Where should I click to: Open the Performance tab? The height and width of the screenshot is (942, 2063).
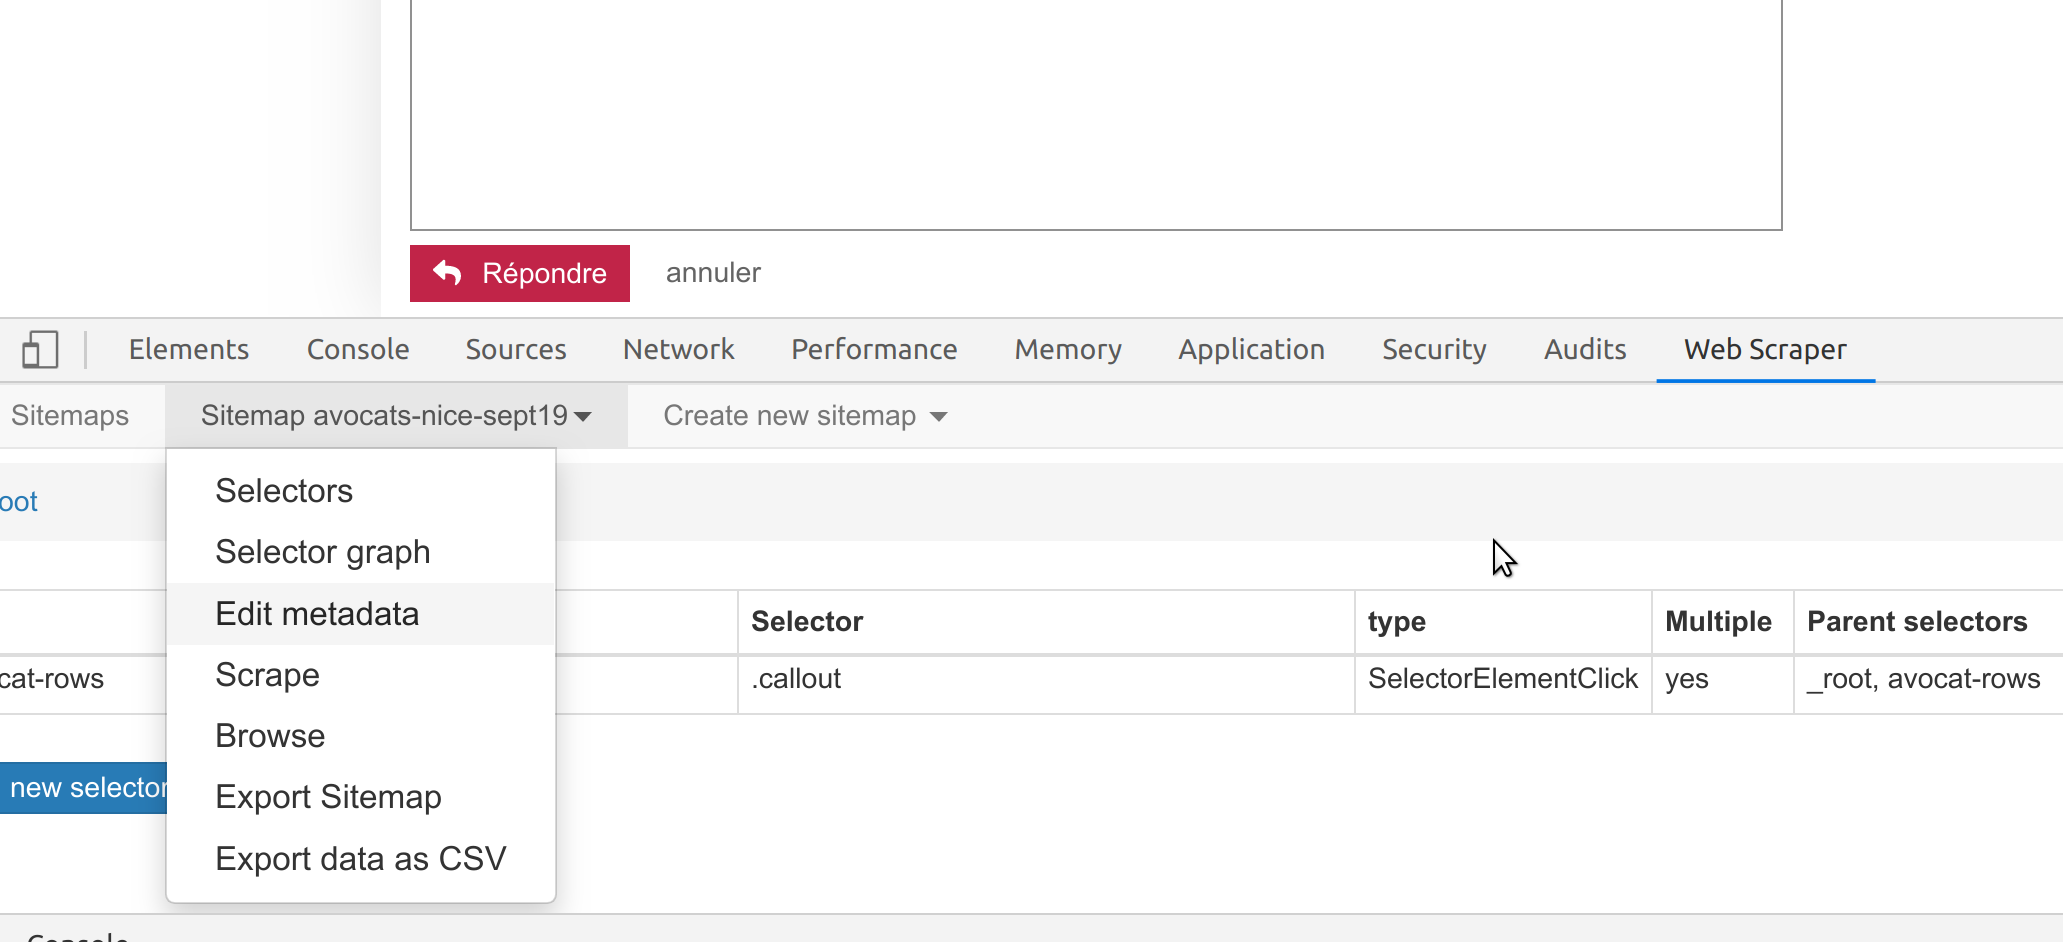pyautogui.click(x=874, y=350)
